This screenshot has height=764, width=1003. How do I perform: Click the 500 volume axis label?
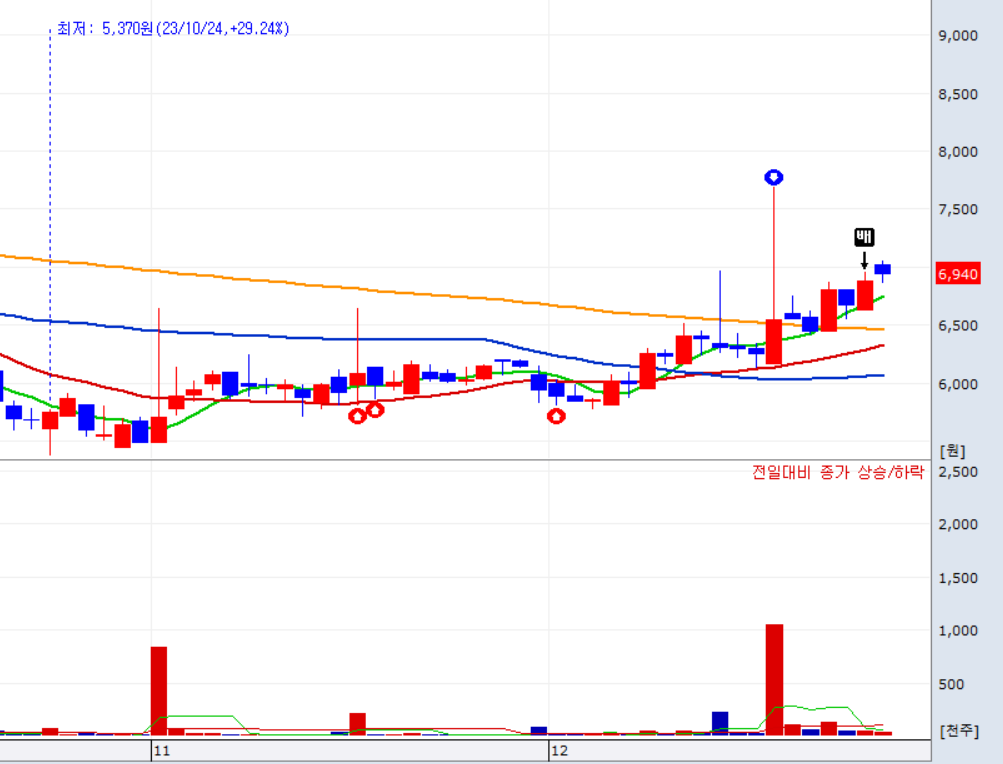coord(951,685)
